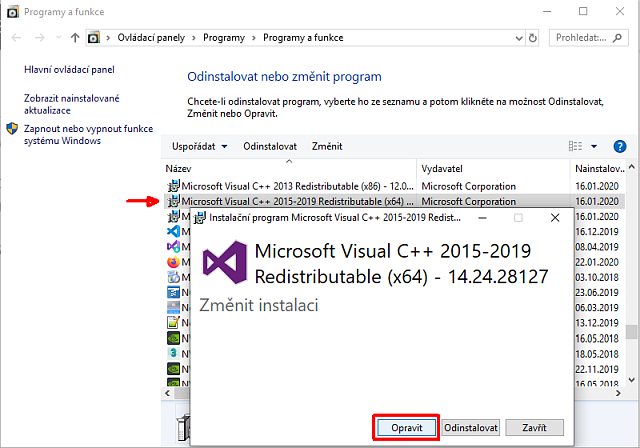Screen dimensions: 640x448
Task: Go up one level with up arrow
Action: tap(75, 38)
